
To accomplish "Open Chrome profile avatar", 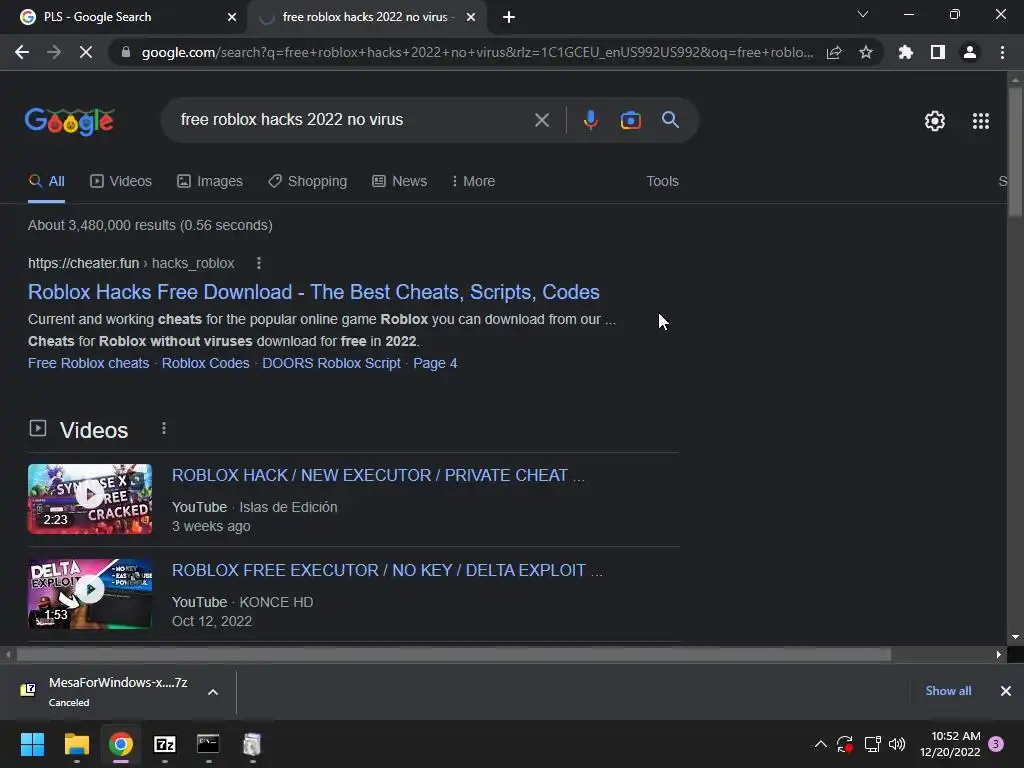I will click(x=970, y=52).
